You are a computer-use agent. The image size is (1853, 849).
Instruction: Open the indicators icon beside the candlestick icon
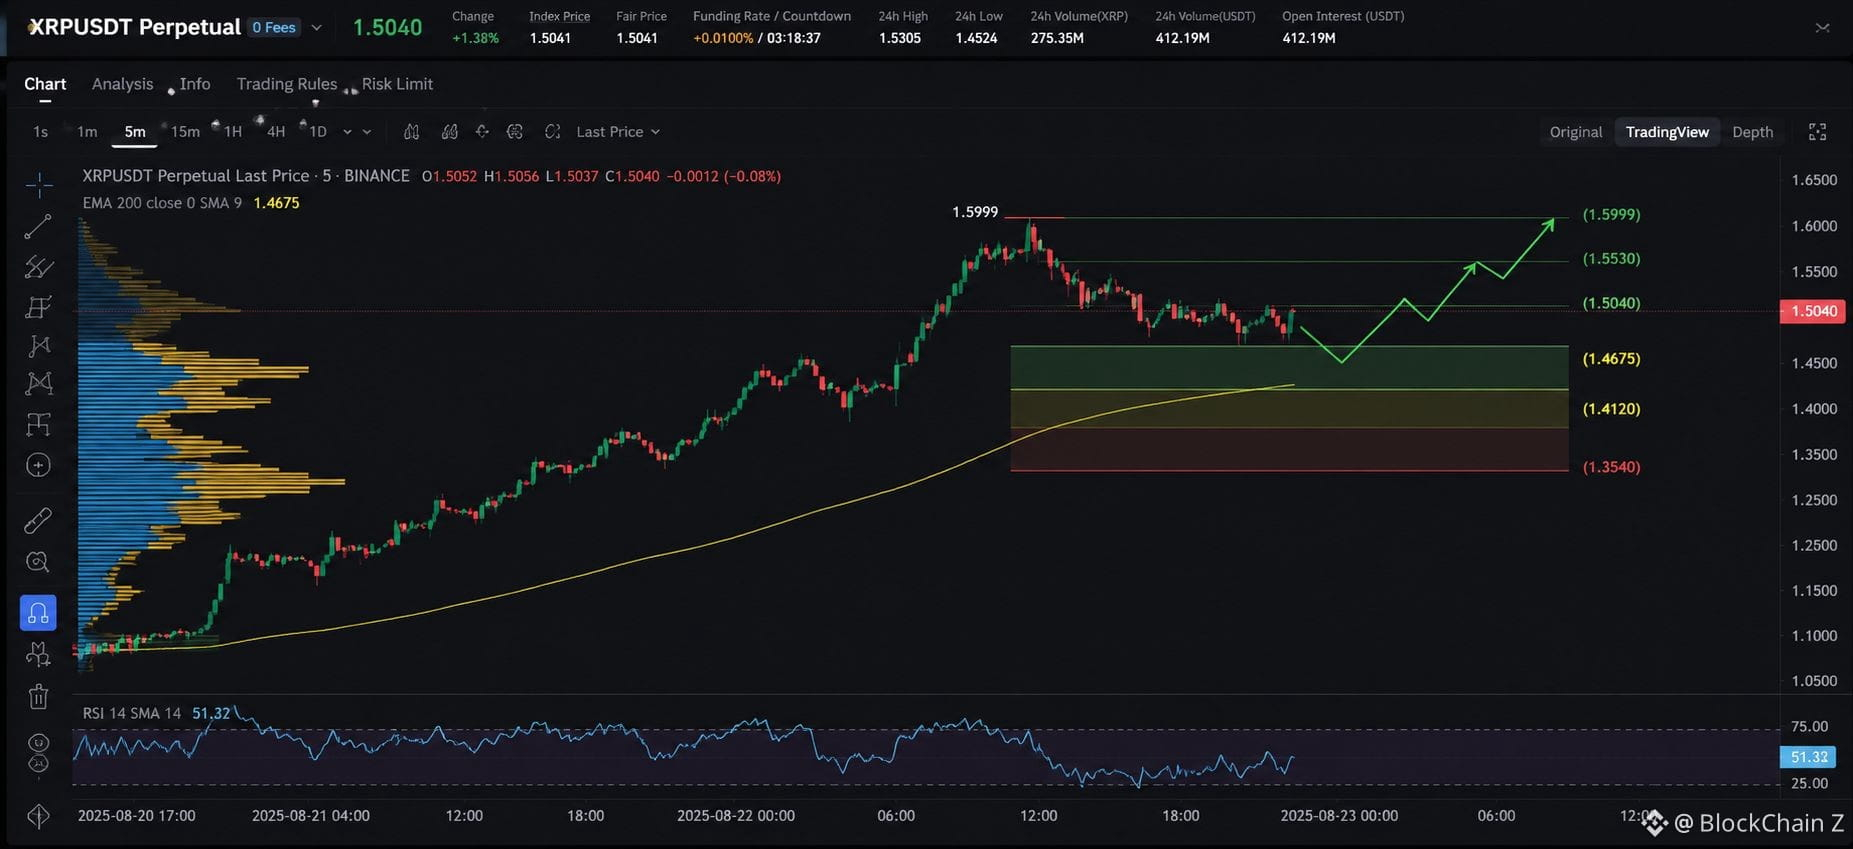click(x=450, y=132)
